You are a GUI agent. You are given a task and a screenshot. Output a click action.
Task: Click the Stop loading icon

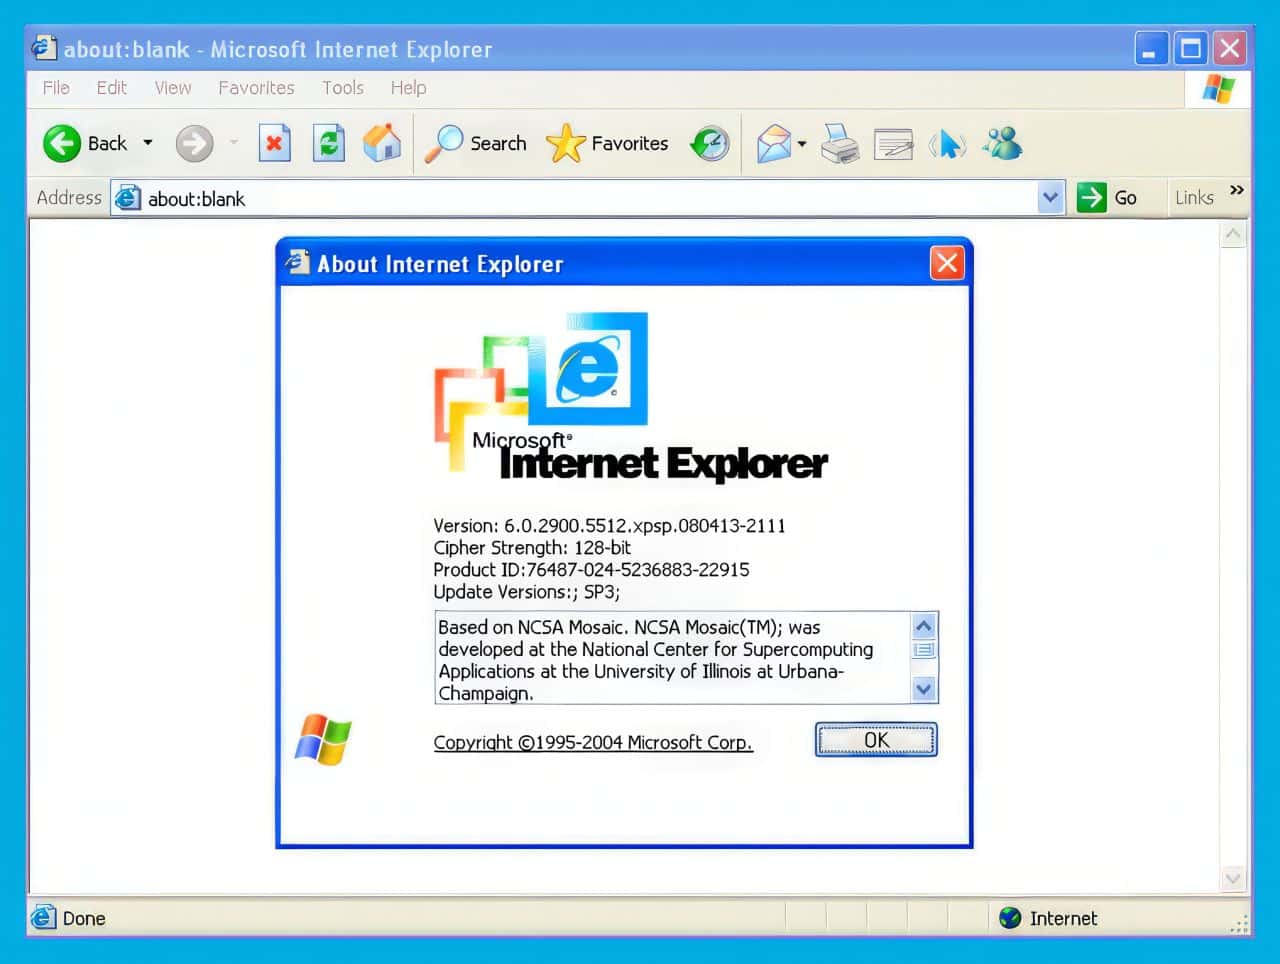point(275,143)
